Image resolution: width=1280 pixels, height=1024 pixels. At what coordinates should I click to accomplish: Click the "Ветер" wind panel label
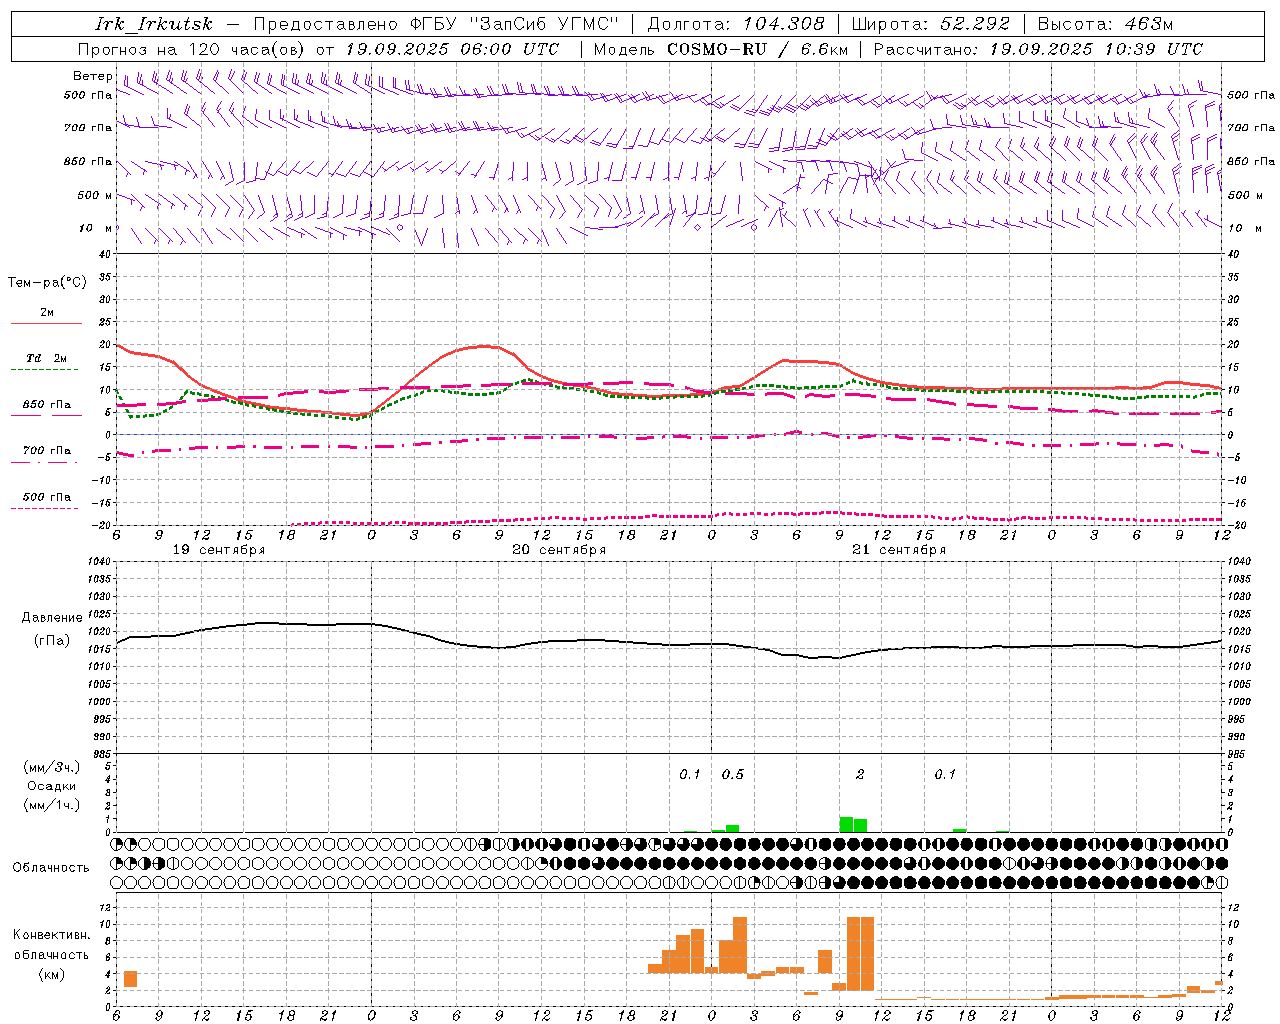[92, 76]
